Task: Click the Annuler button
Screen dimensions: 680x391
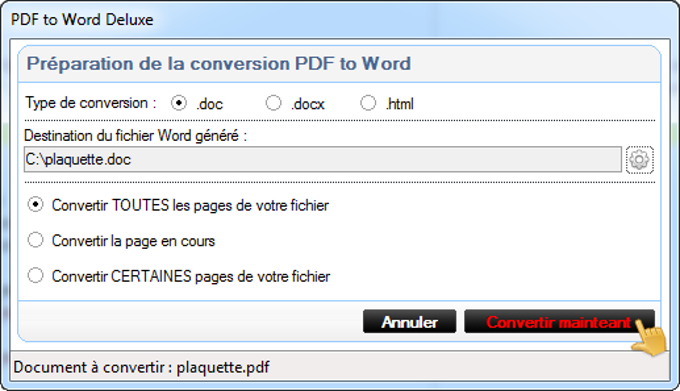Action: coord(409,322)
